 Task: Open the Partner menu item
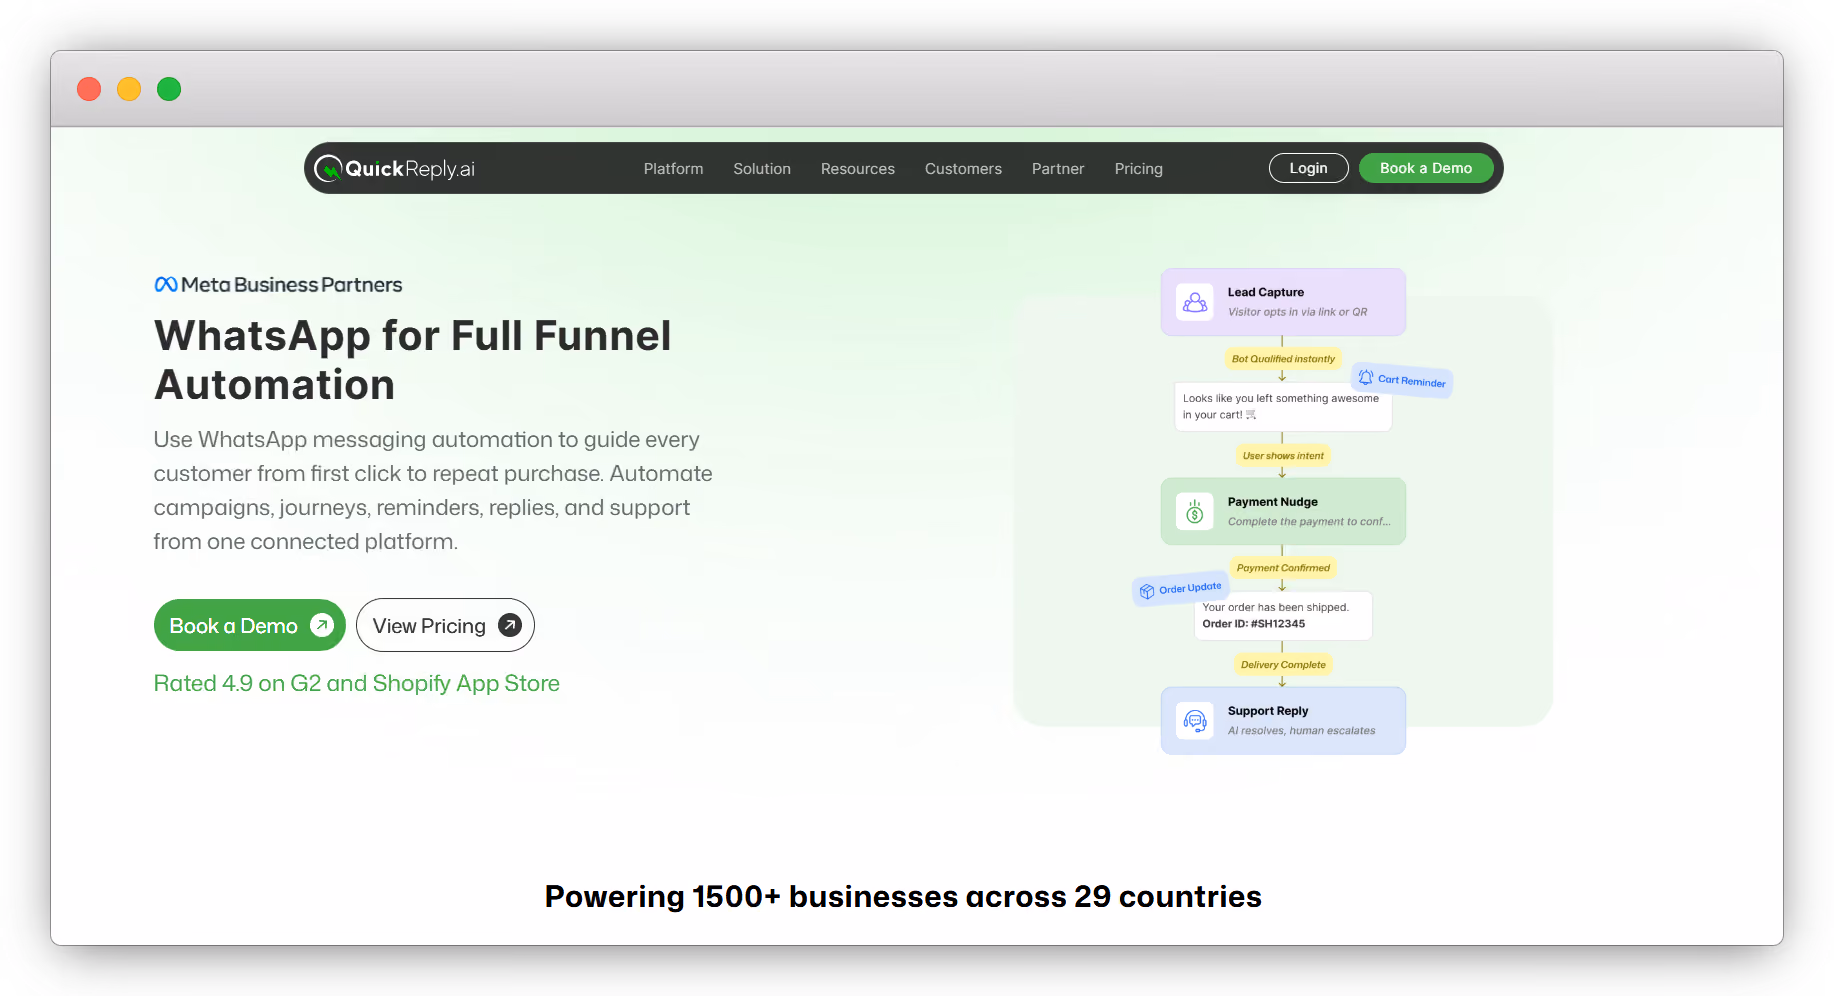1058,169
